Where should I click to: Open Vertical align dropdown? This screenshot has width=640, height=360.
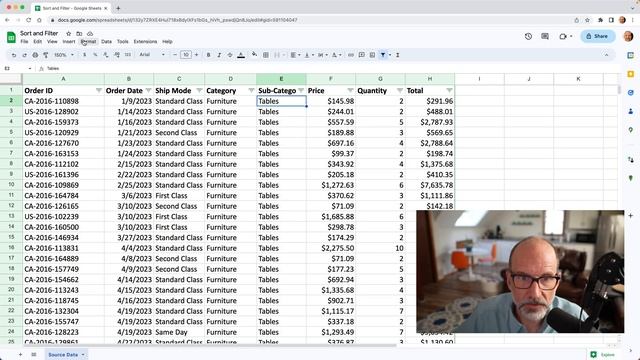pyautogui.click(x=309, y=55)
